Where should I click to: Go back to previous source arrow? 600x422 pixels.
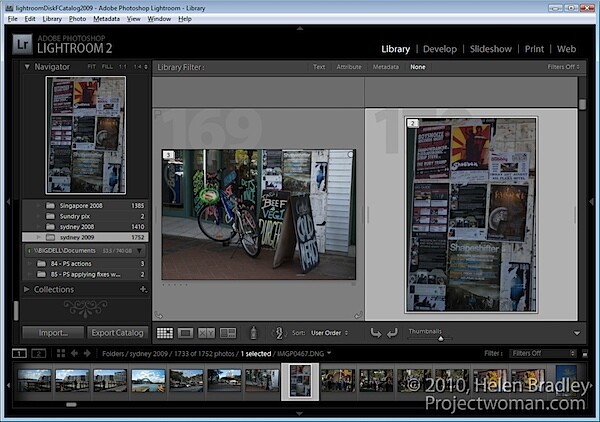click(74, 353)
